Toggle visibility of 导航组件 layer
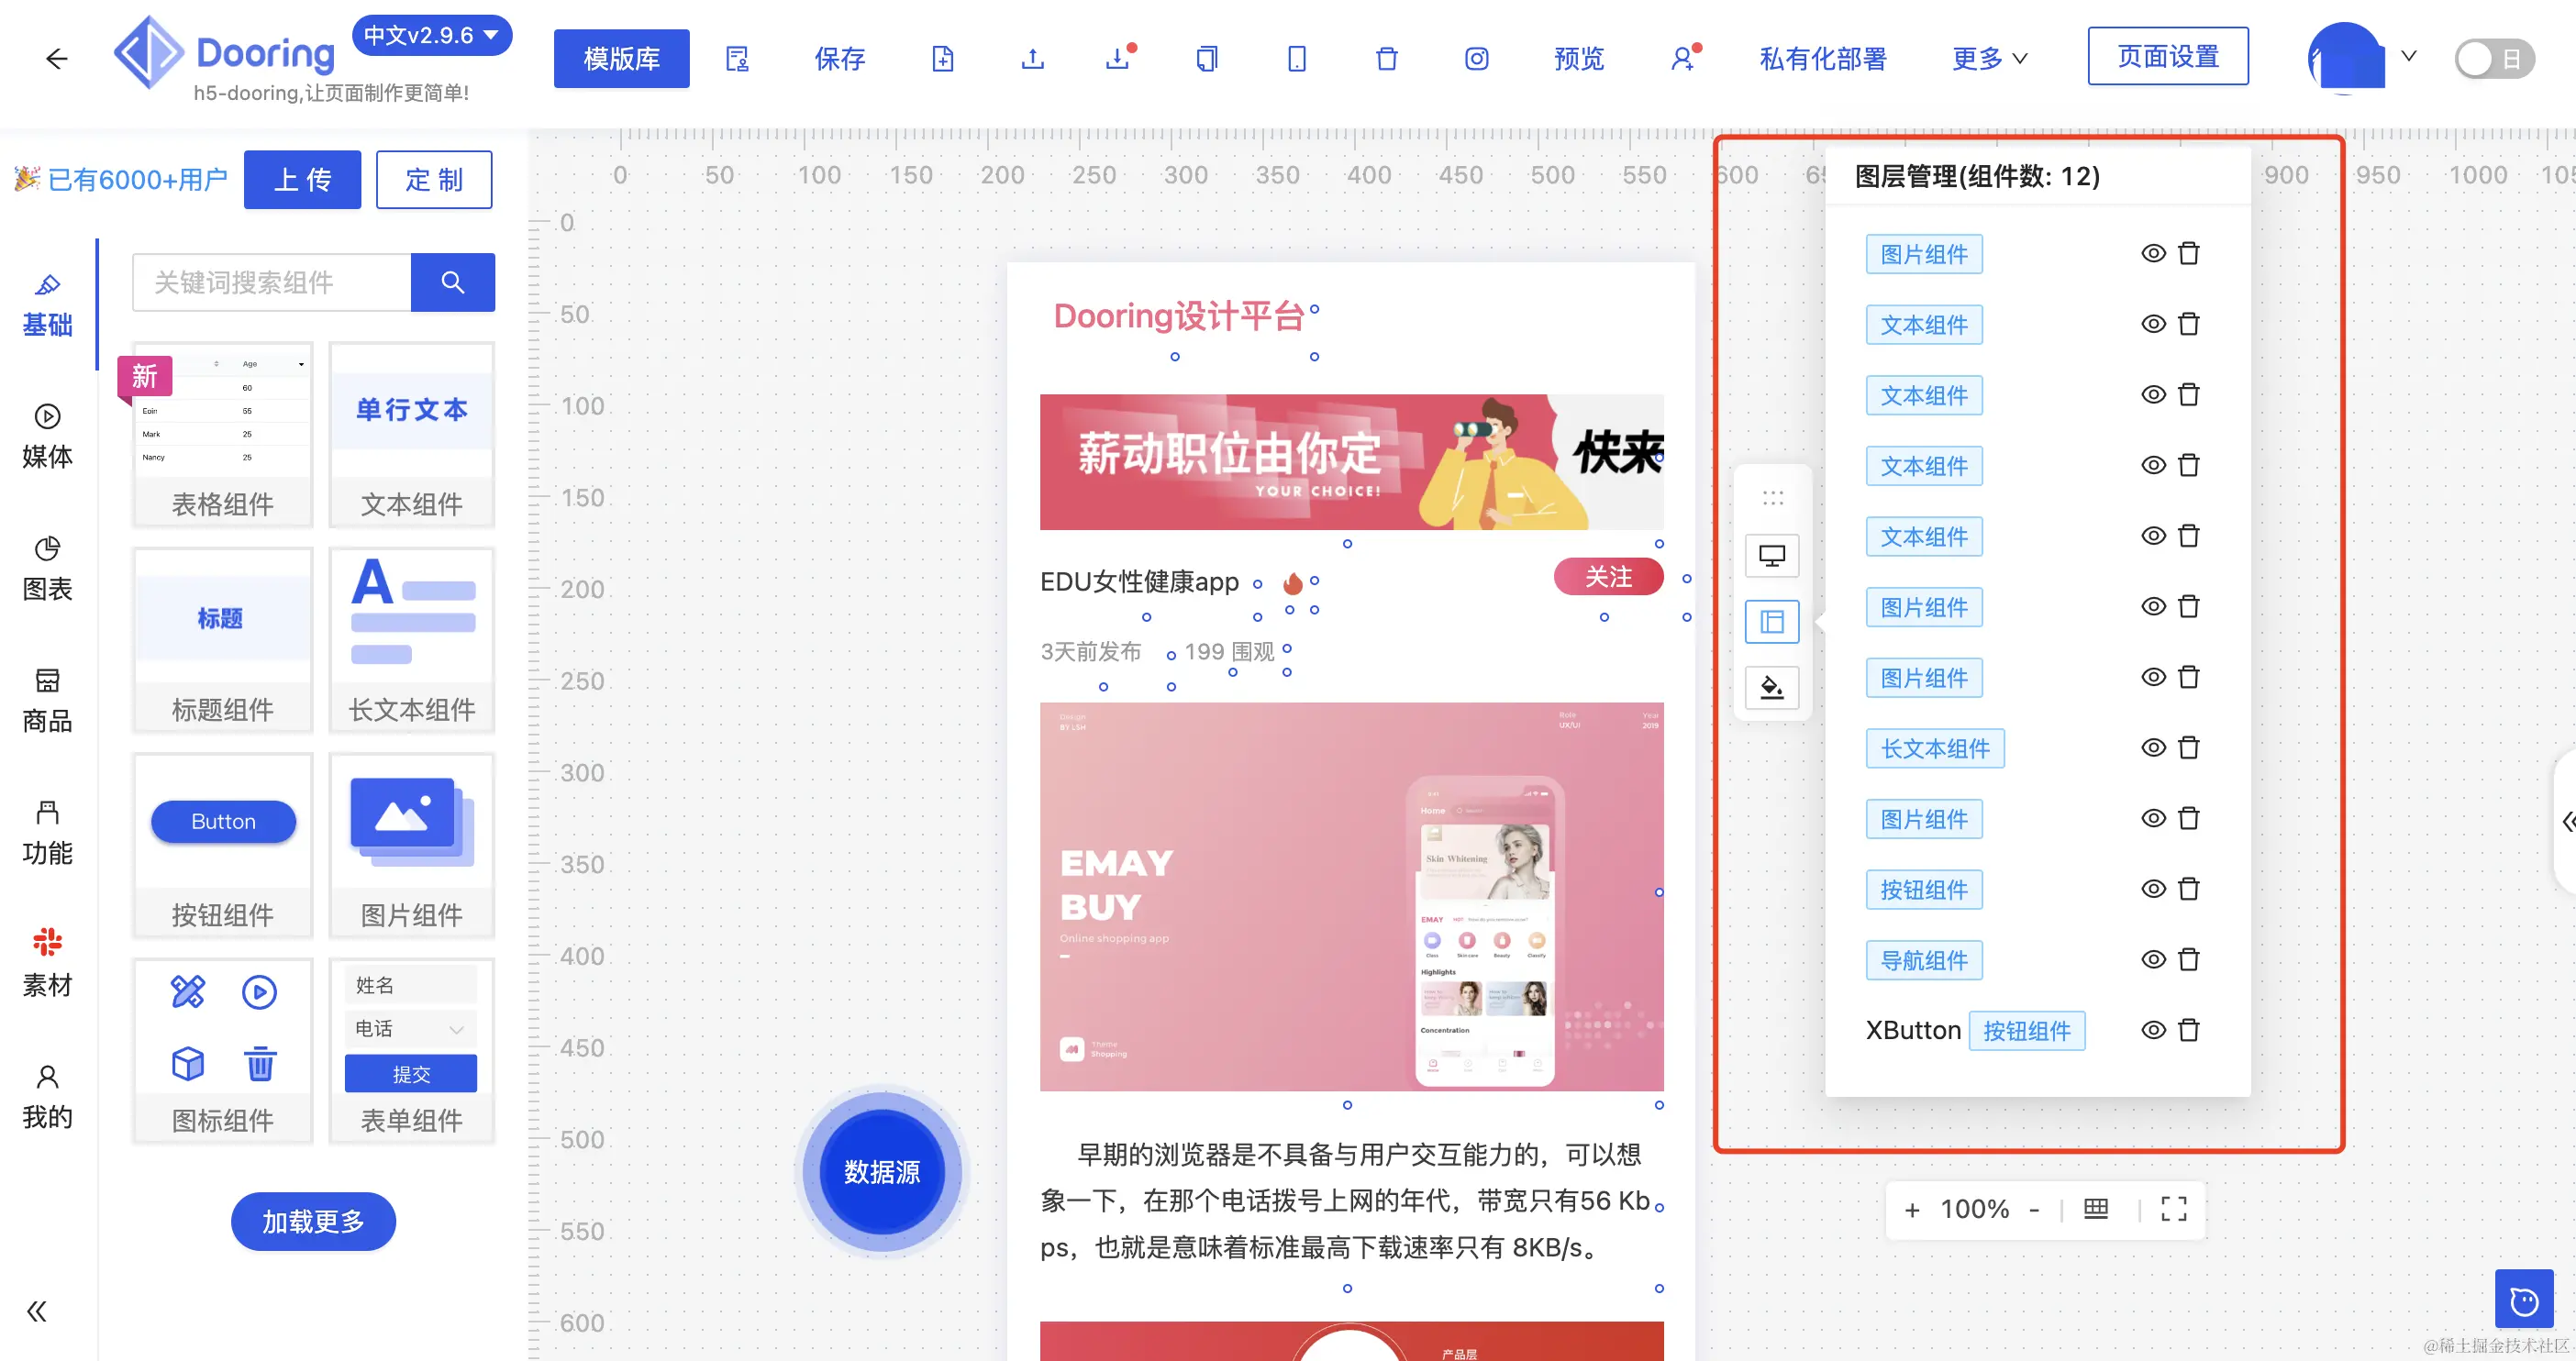This screenshot has height=1361, width=2576. (2153, 959)
